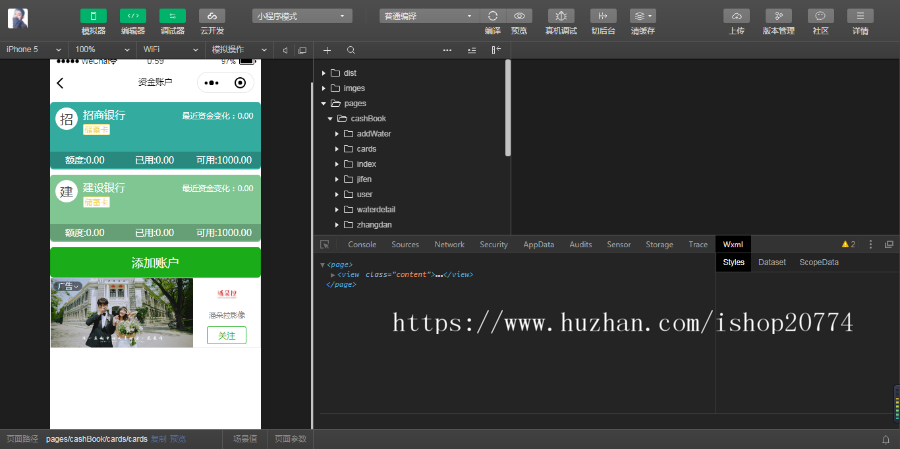
Task: Click the upload cloud icon (上传)
Action: (736, 16)
